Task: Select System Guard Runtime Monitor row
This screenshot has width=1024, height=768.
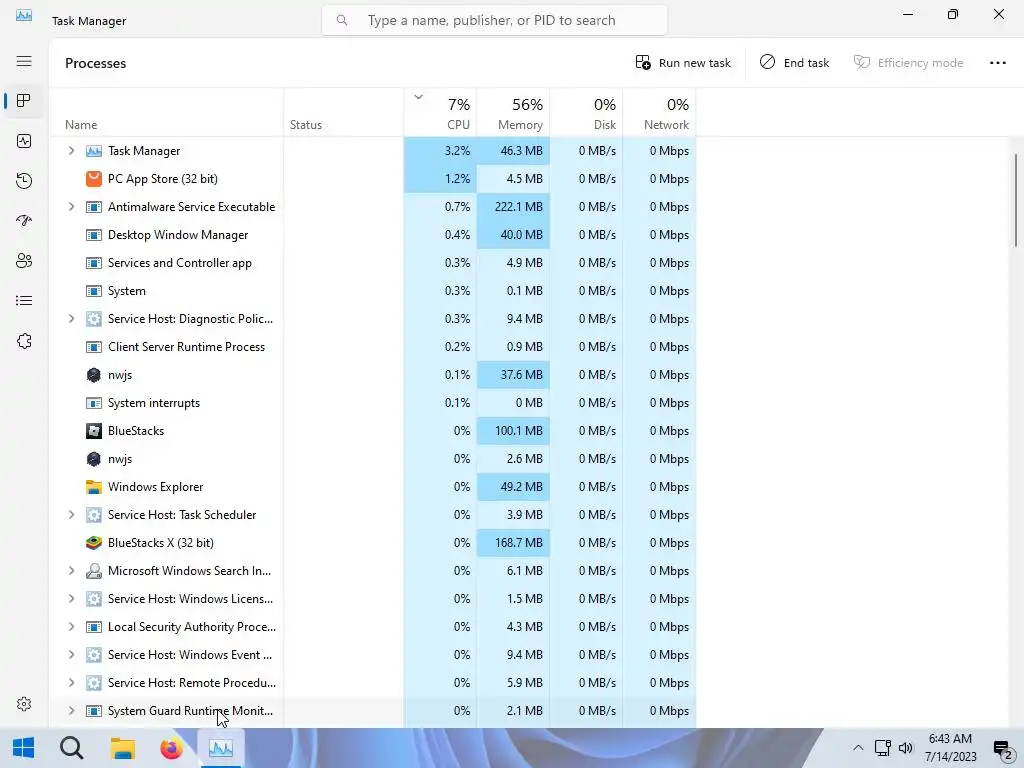Action: 373,711
